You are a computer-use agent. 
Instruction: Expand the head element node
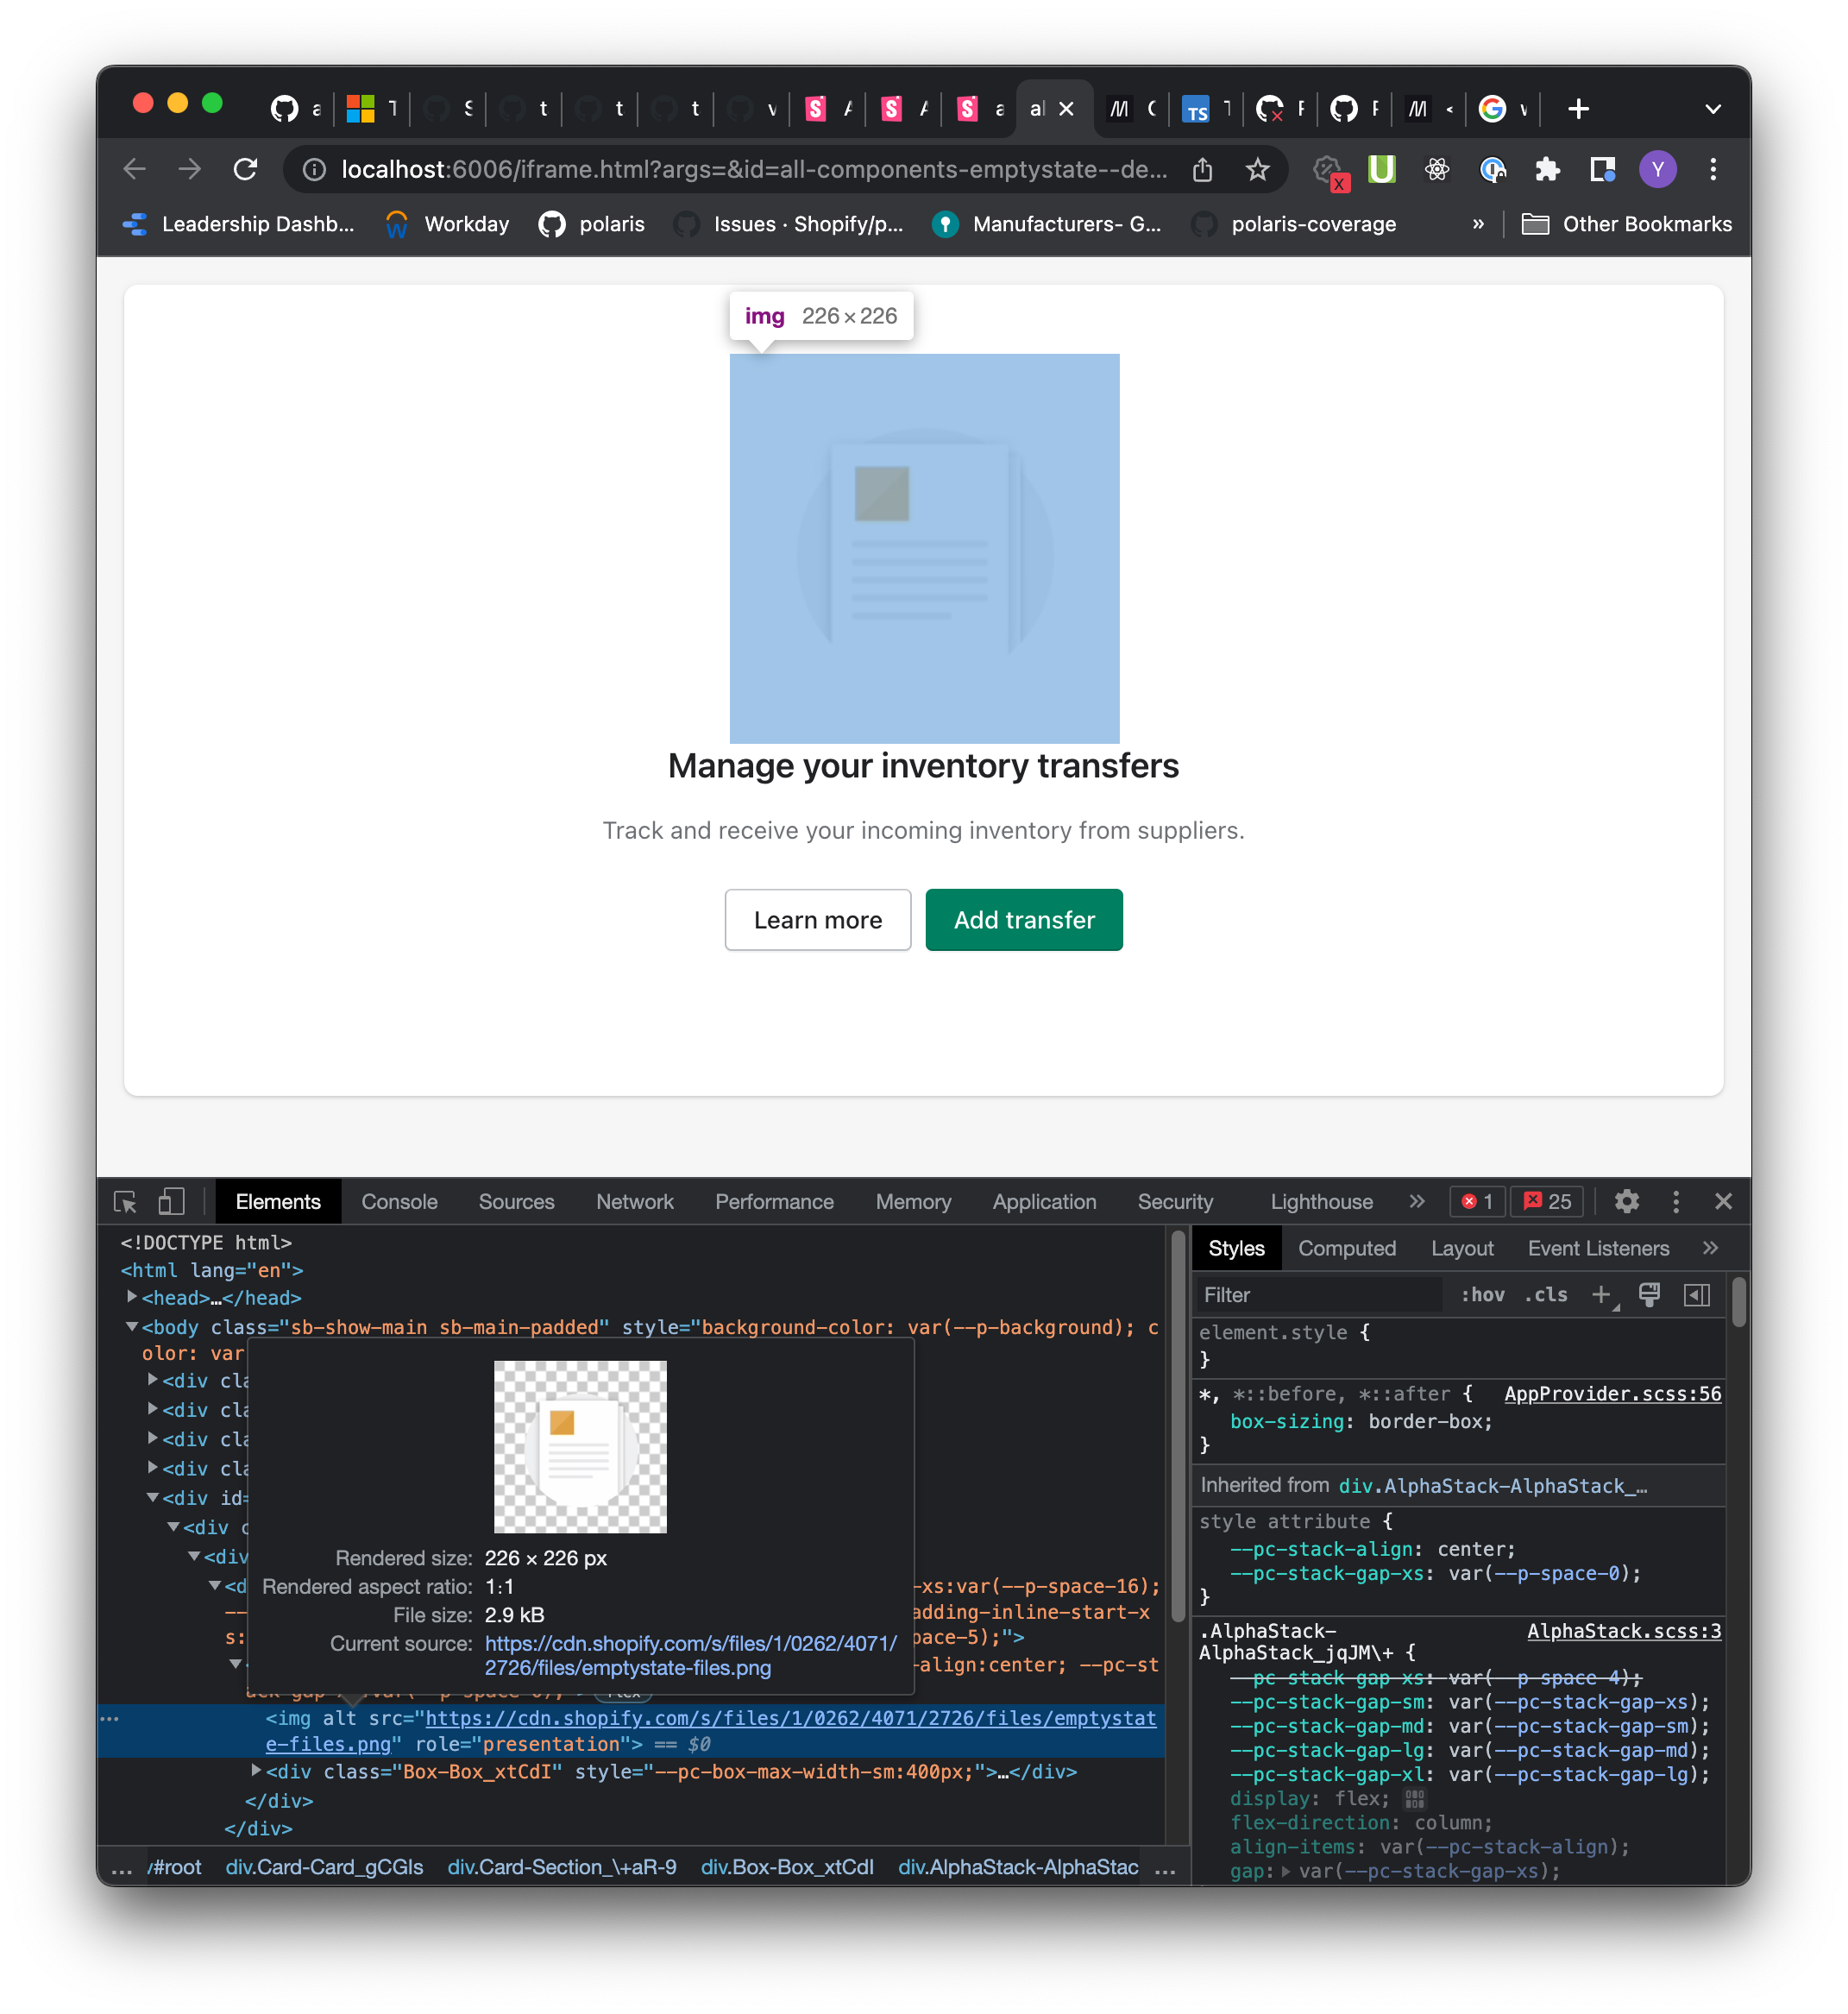[x=132, y=1297]
